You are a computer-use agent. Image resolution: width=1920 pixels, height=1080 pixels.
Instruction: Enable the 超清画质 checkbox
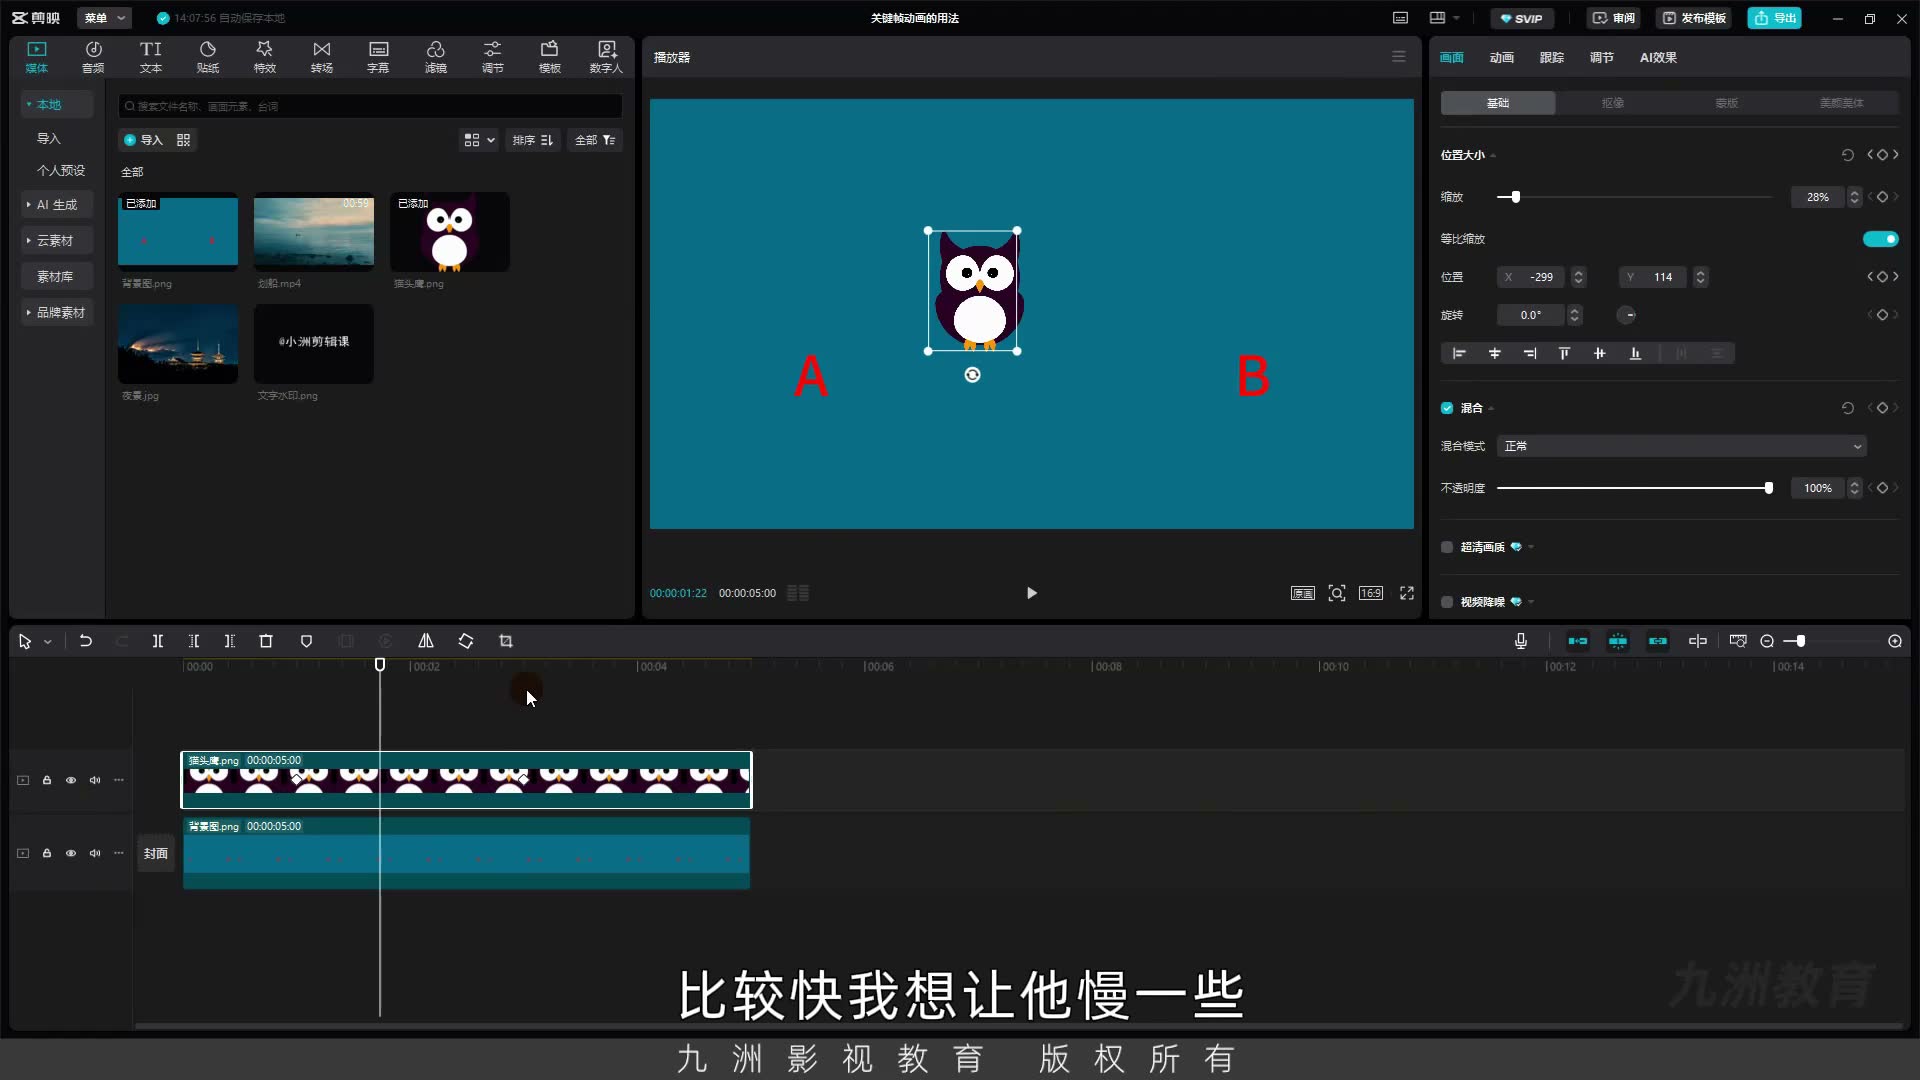pyautogui.click(x=1447, y=547)
